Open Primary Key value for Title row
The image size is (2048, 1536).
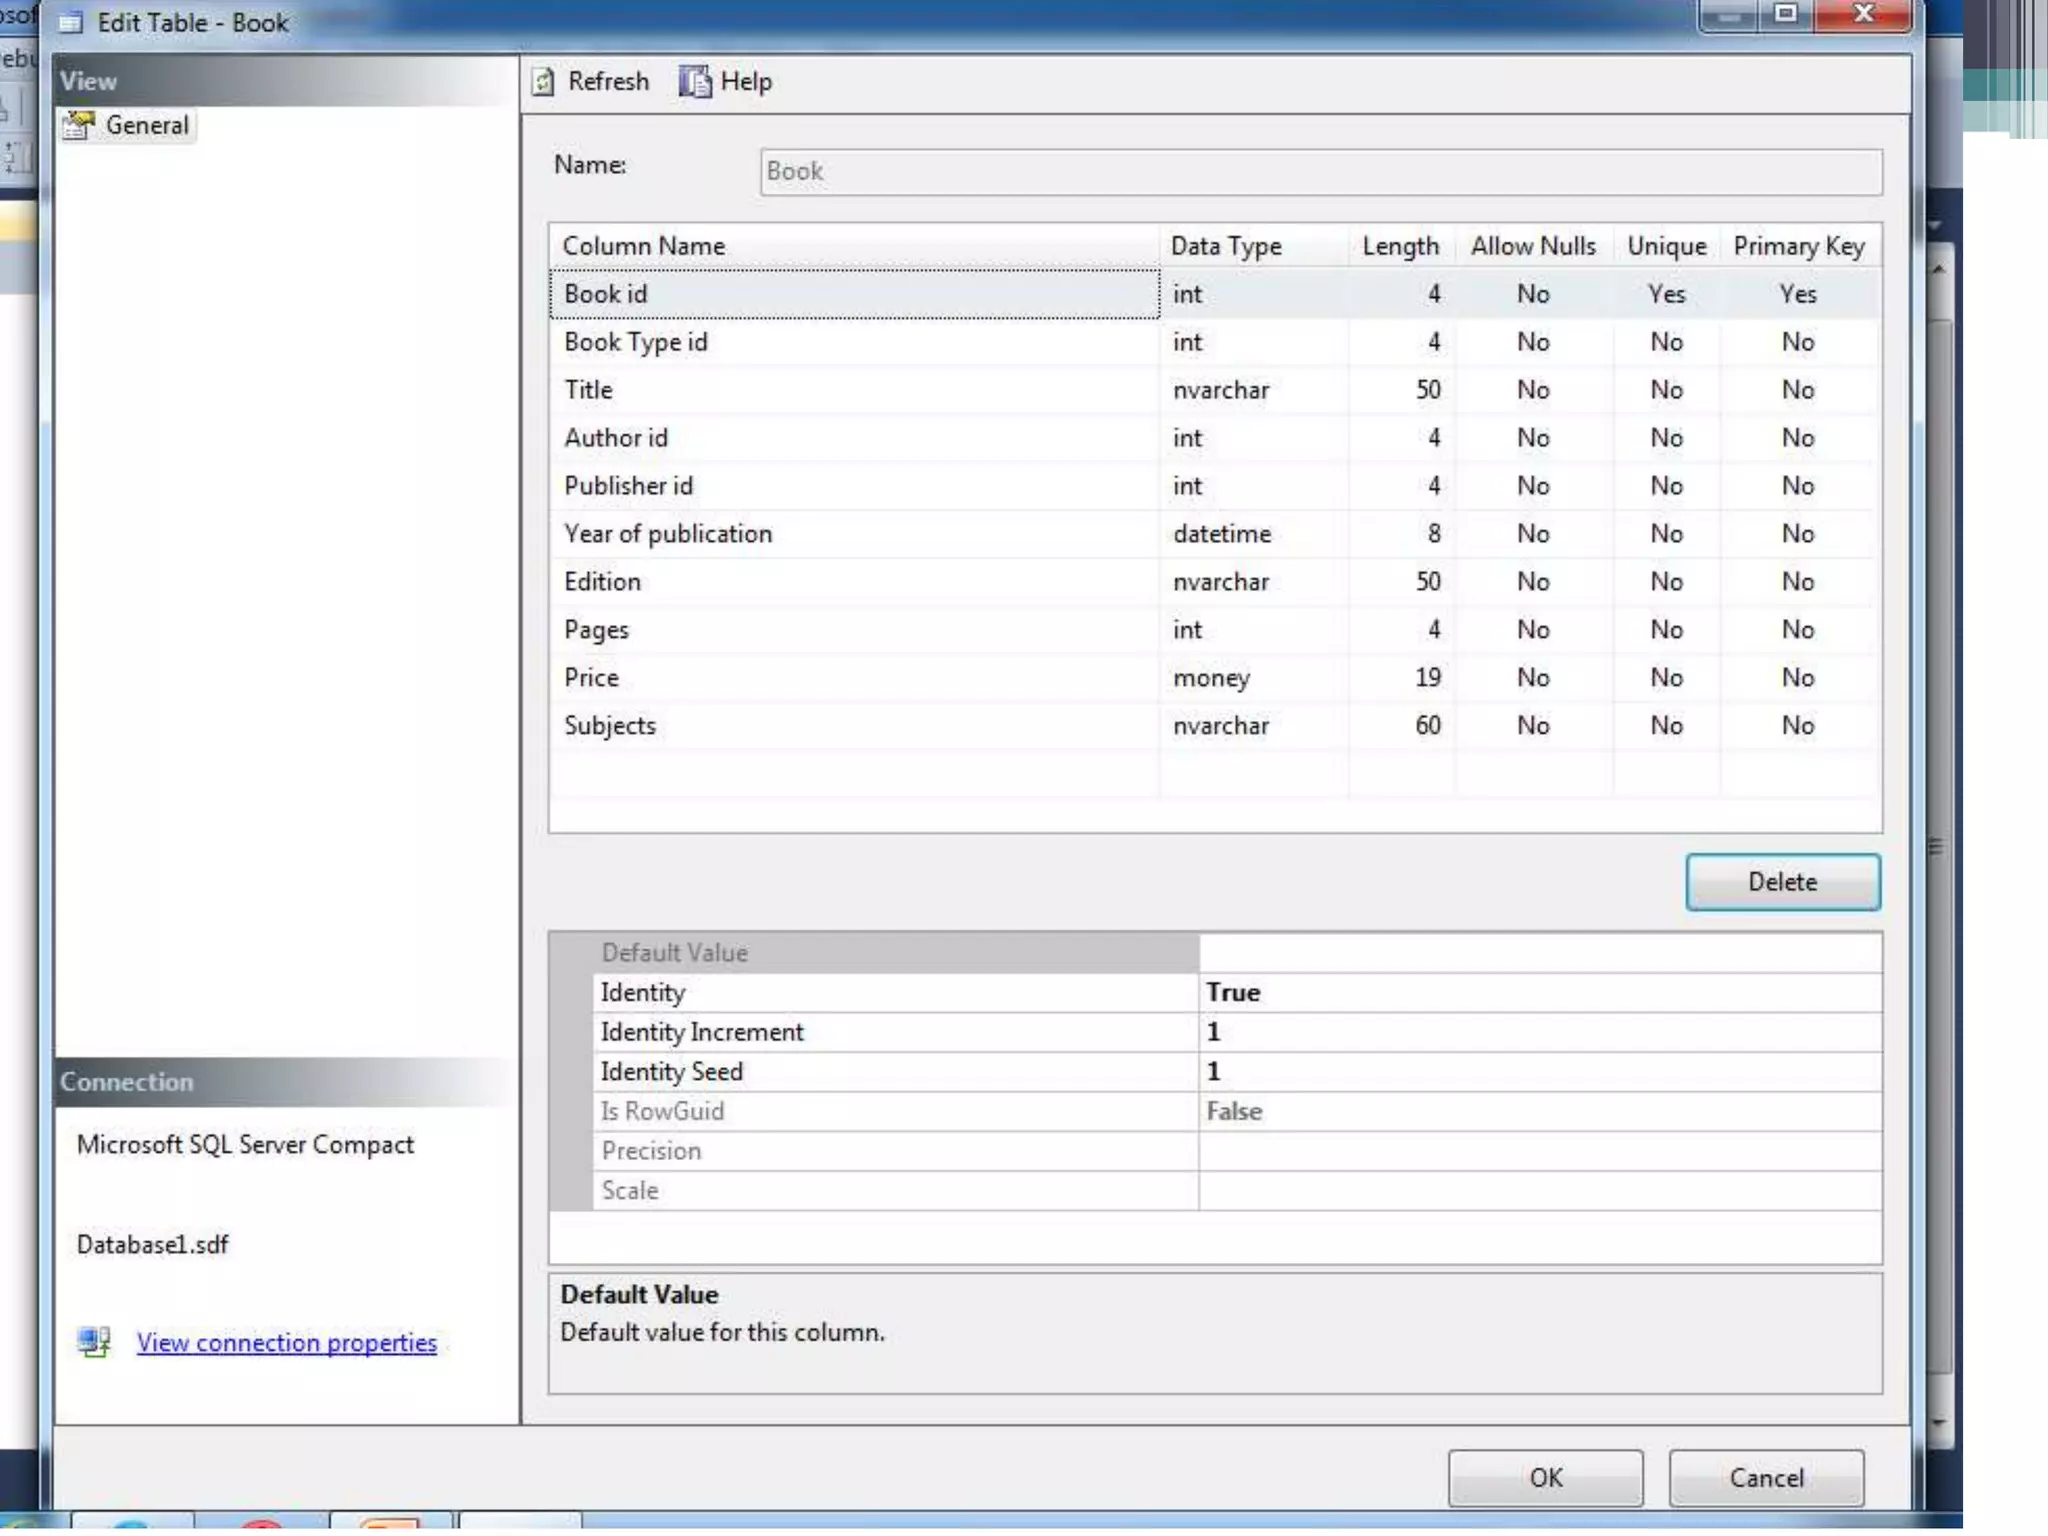pos(1799,390)
